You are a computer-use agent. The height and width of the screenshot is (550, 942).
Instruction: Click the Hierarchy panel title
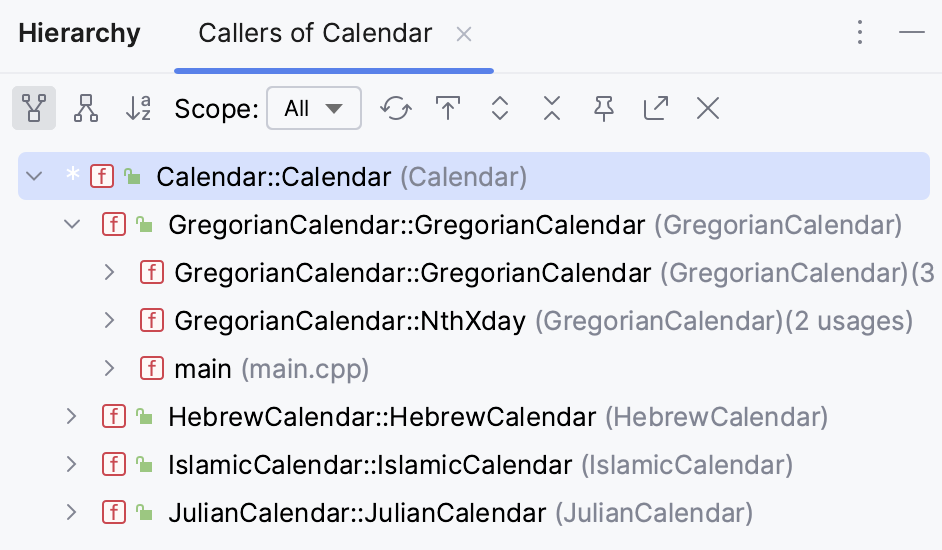tap(79, 33)
